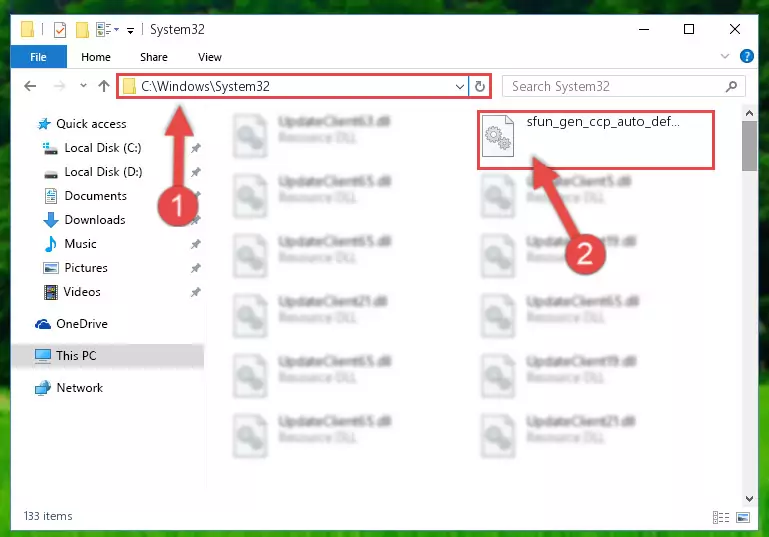The image size is (769, 537).
Task: Open the File ribbon tab
Action: click(38, 57)
